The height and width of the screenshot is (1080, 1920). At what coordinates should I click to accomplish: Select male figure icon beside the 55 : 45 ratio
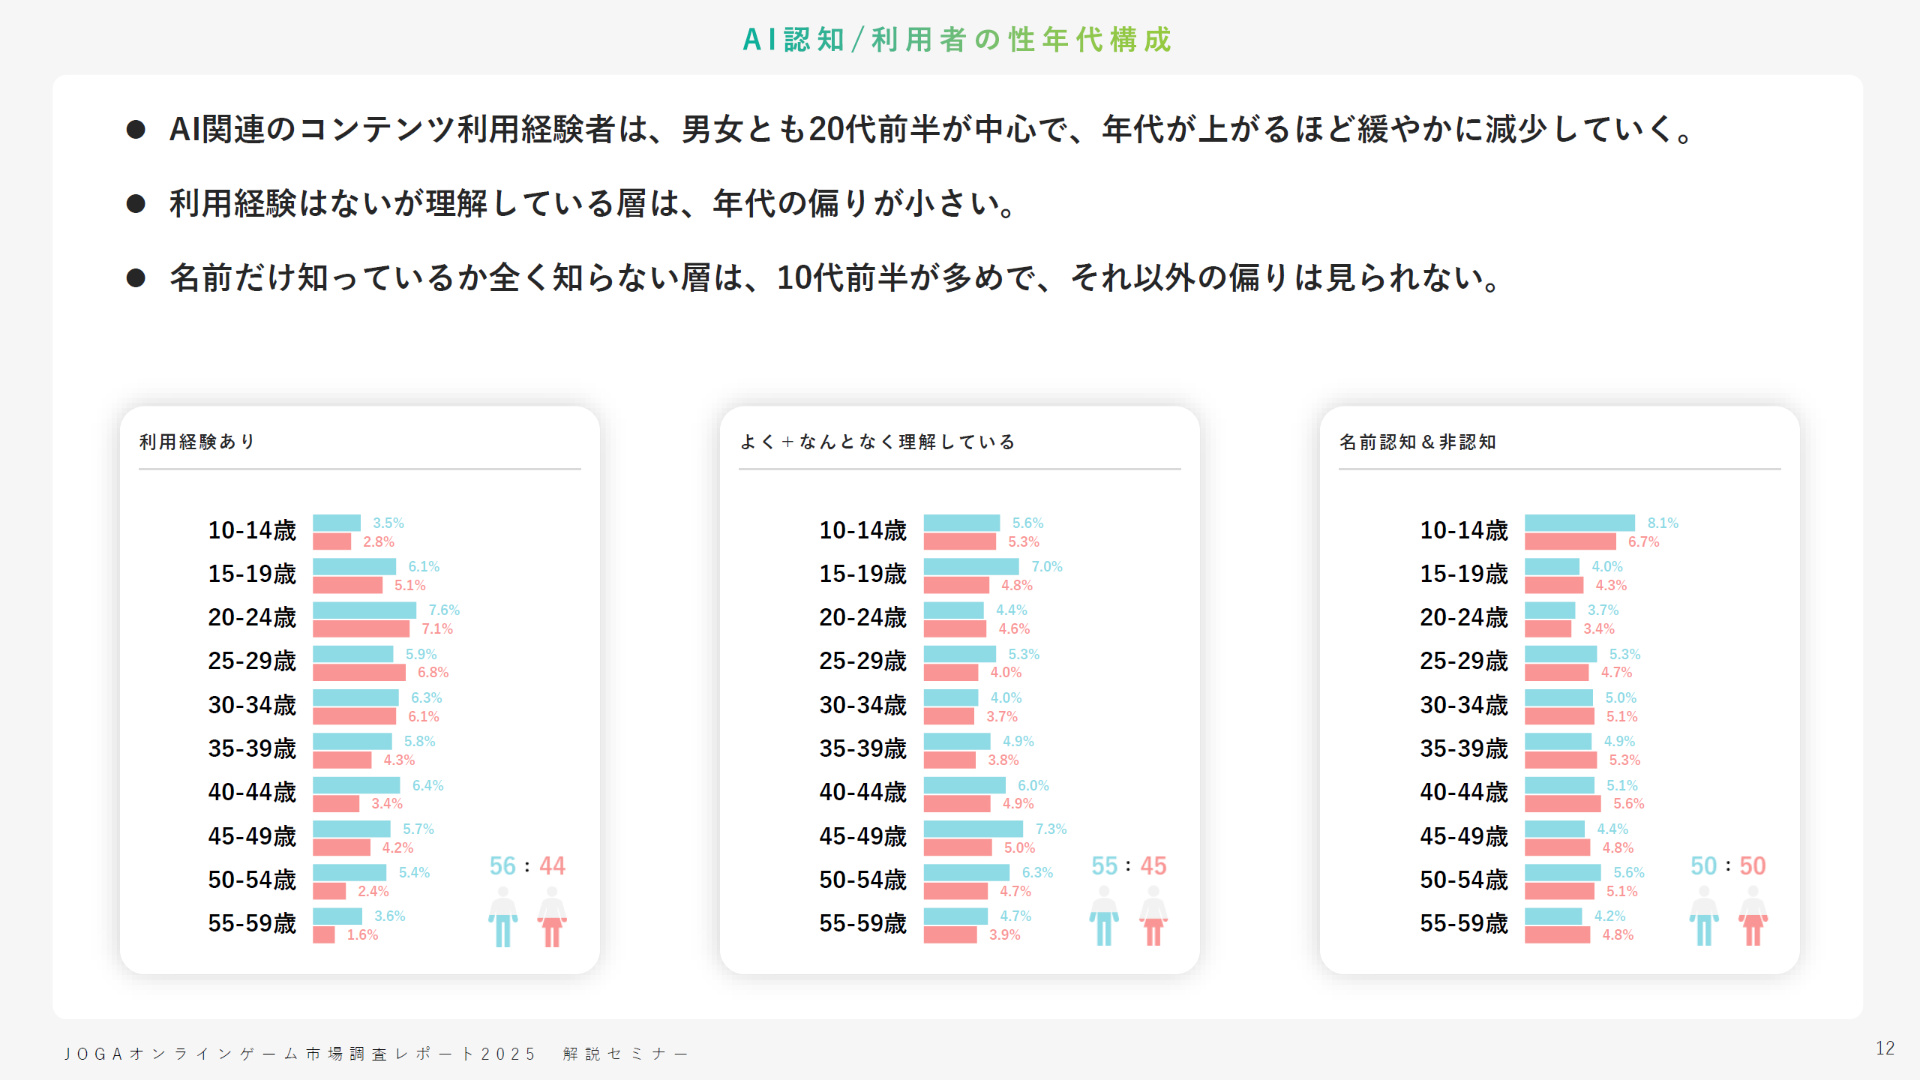click(x=1104, y=917)
